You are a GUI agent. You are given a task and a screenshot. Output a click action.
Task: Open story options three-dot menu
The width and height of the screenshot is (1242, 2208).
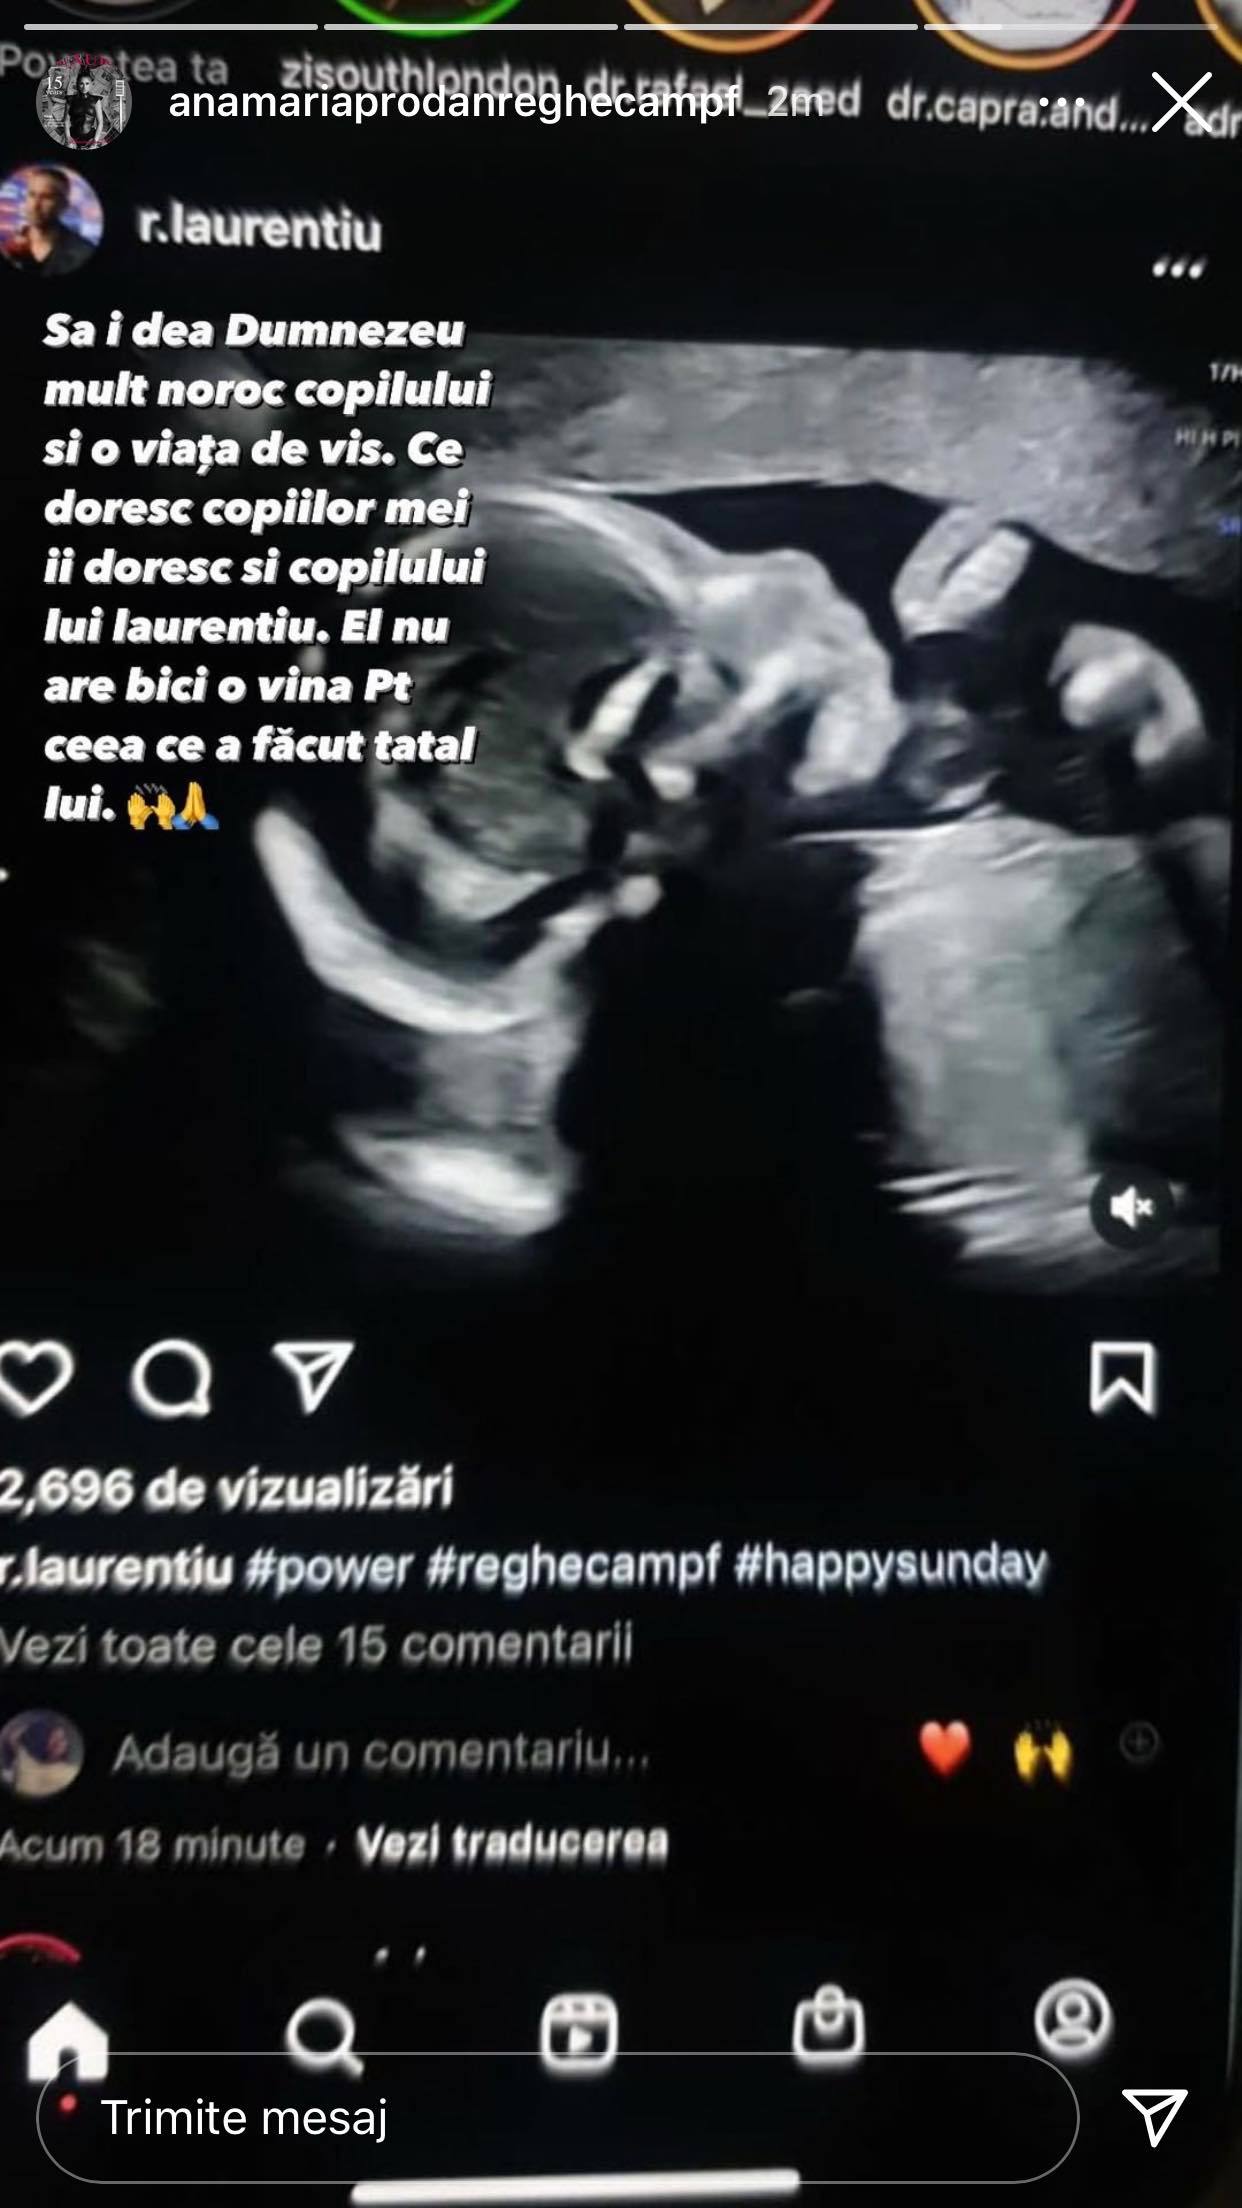(1061, 101)
